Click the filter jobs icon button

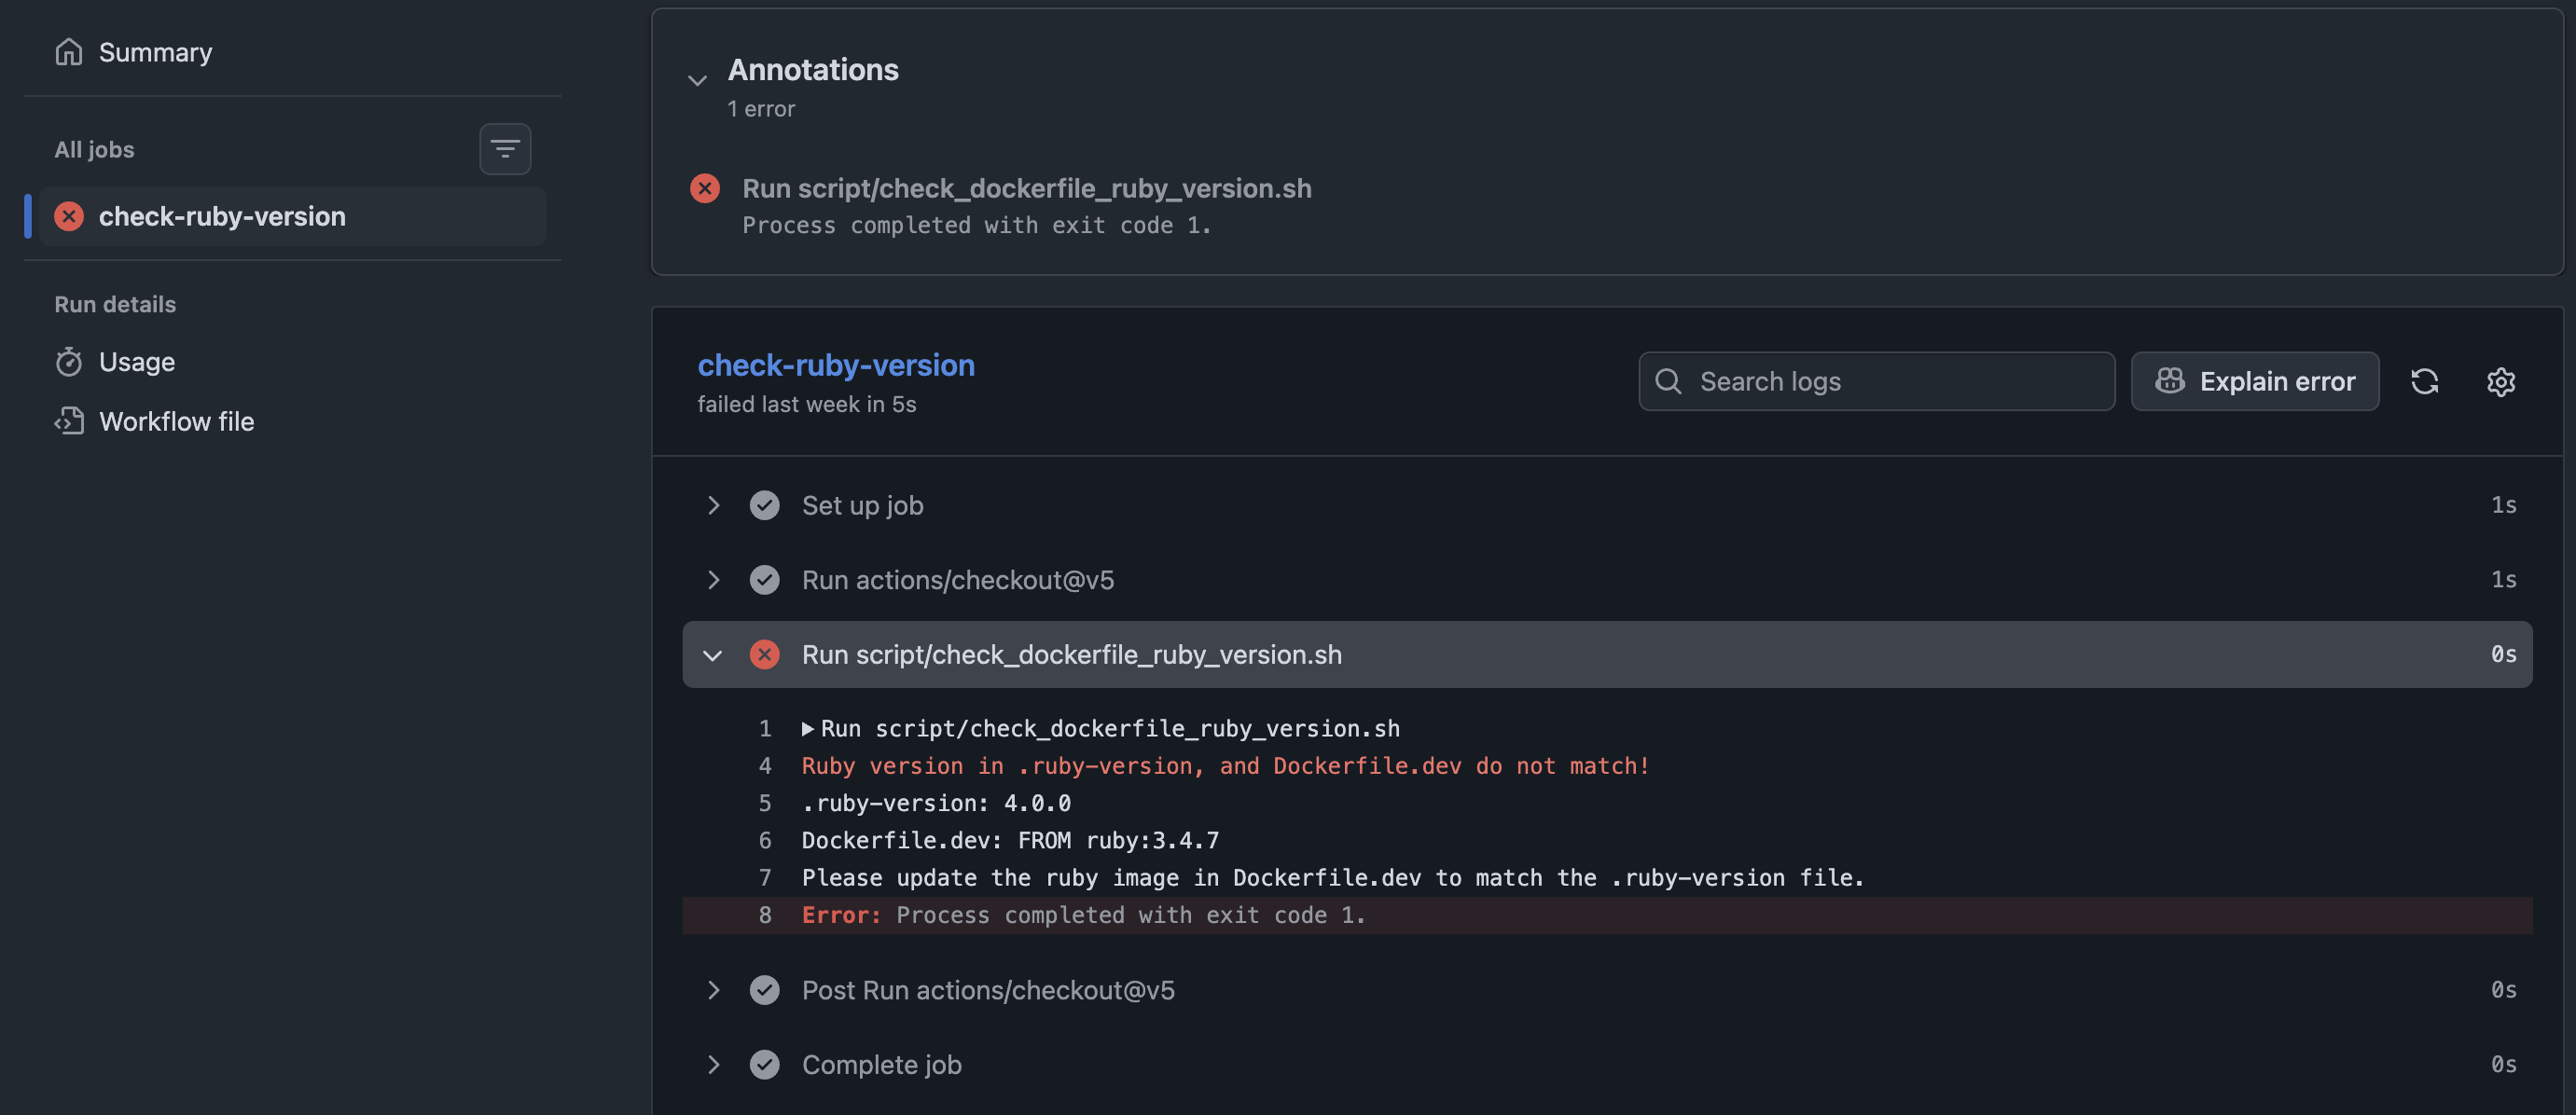(x=505, y=149)
